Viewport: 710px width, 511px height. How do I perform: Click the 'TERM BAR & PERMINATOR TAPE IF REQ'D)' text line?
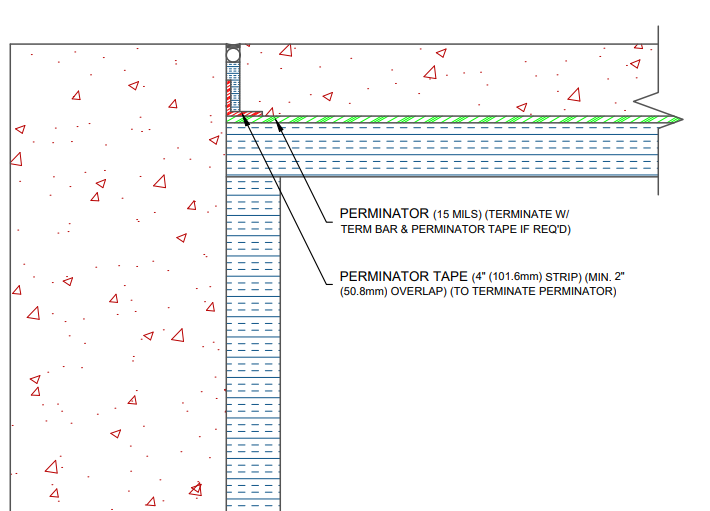456,229
